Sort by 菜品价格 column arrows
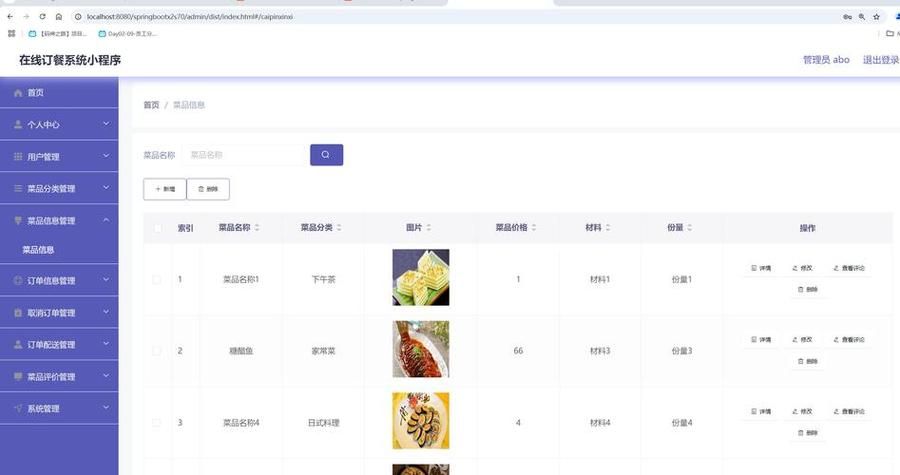The width and height of the screenshot is (900, 475). tap(535, 228)
